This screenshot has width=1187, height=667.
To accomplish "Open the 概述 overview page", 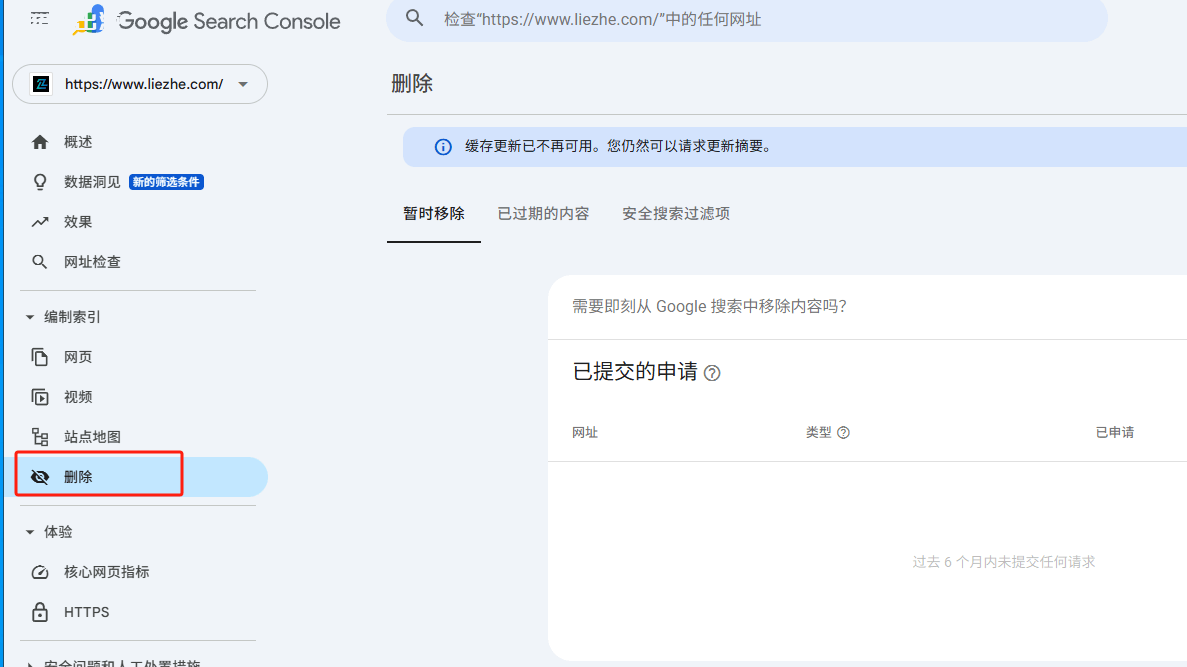I will [78, 142].
